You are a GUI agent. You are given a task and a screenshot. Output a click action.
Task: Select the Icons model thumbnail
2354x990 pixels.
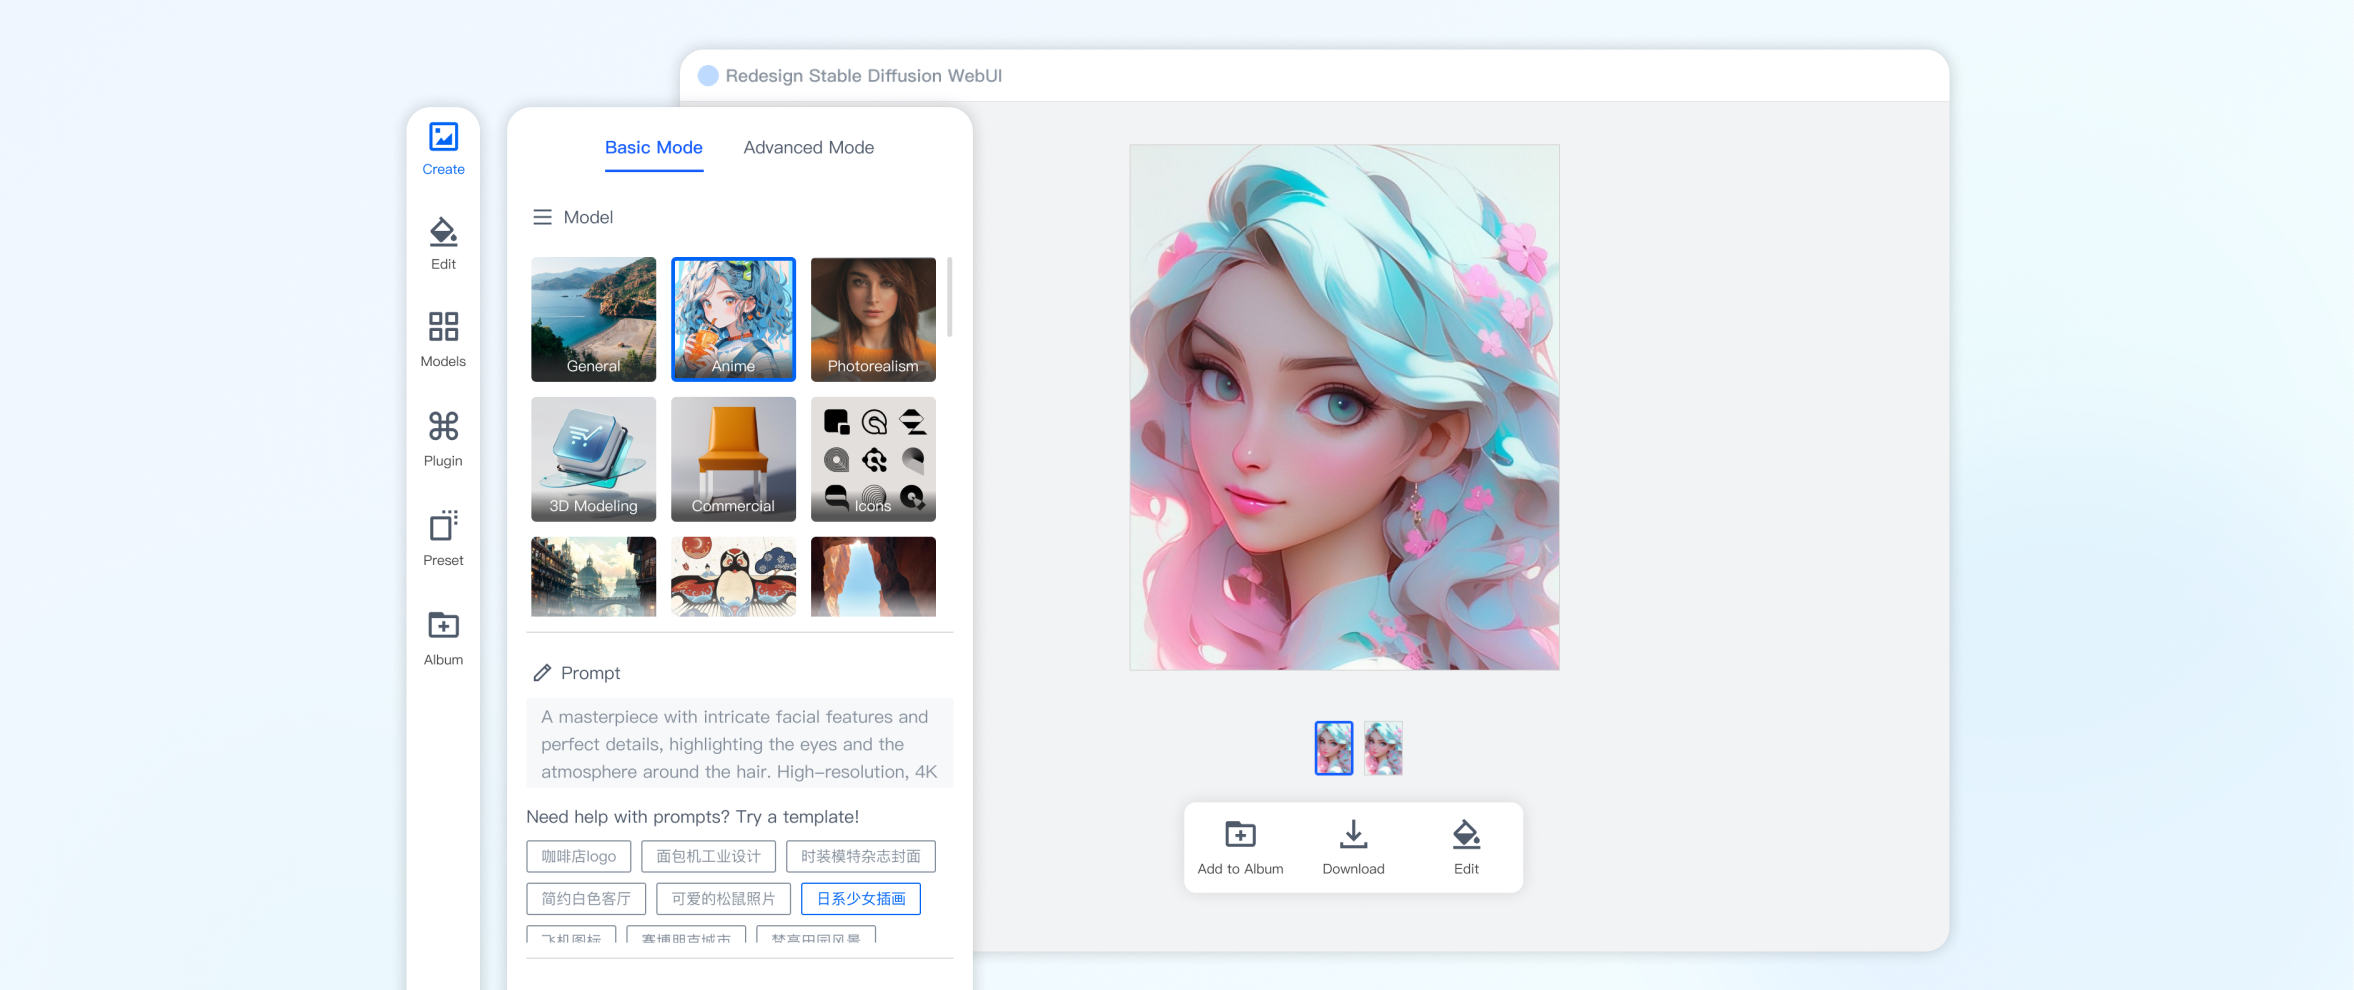[873, 459]
